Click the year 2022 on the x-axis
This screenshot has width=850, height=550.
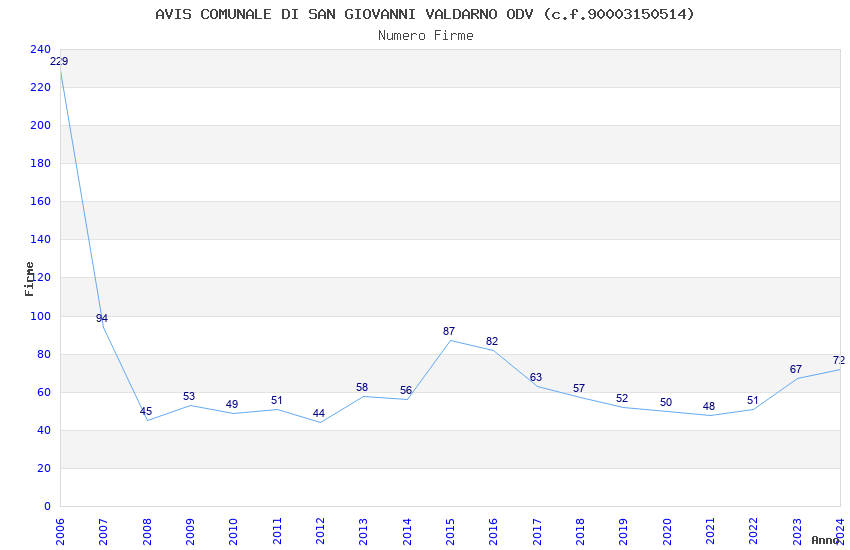(x=754, y=532)
